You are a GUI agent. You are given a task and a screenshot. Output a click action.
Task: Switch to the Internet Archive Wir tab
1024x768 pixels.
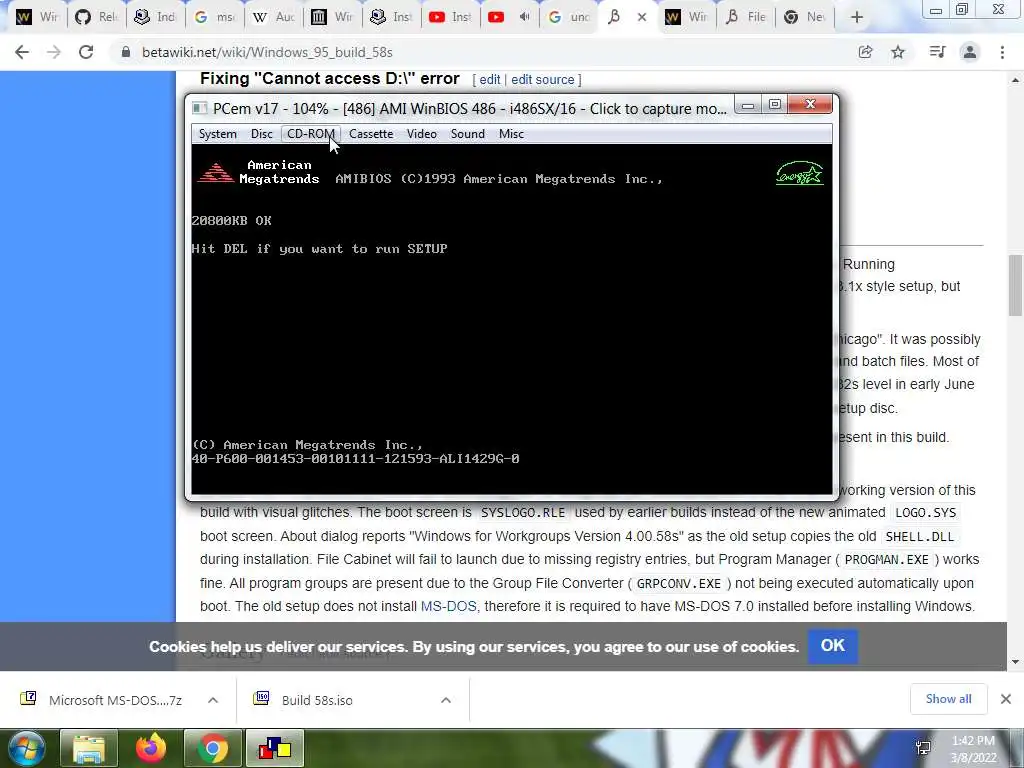tap(334, 17)
